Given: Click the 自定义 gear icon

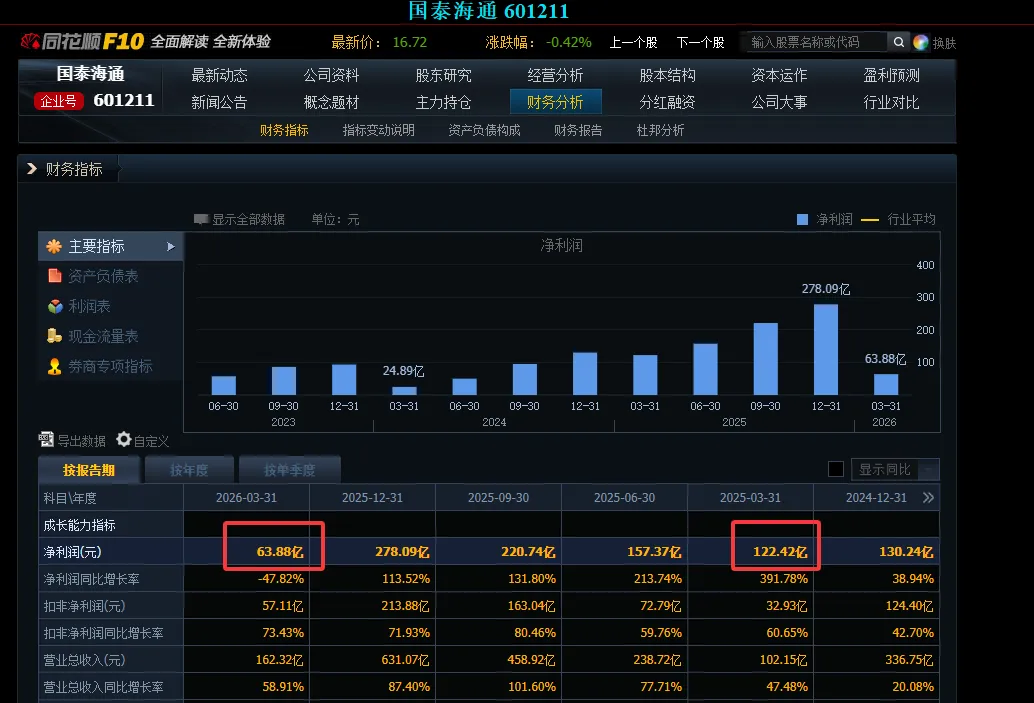Looking at the screenshot, I should click(x=124, y=439).
